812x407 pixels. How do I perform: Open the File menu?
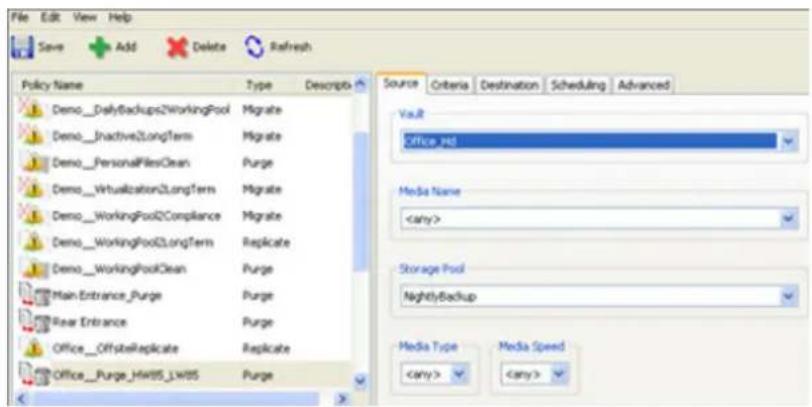(x=19, y=17)
